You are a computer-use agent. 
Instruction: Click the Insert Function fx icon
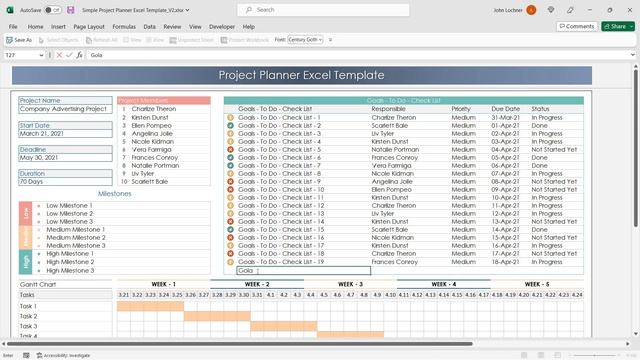point(79,55)
